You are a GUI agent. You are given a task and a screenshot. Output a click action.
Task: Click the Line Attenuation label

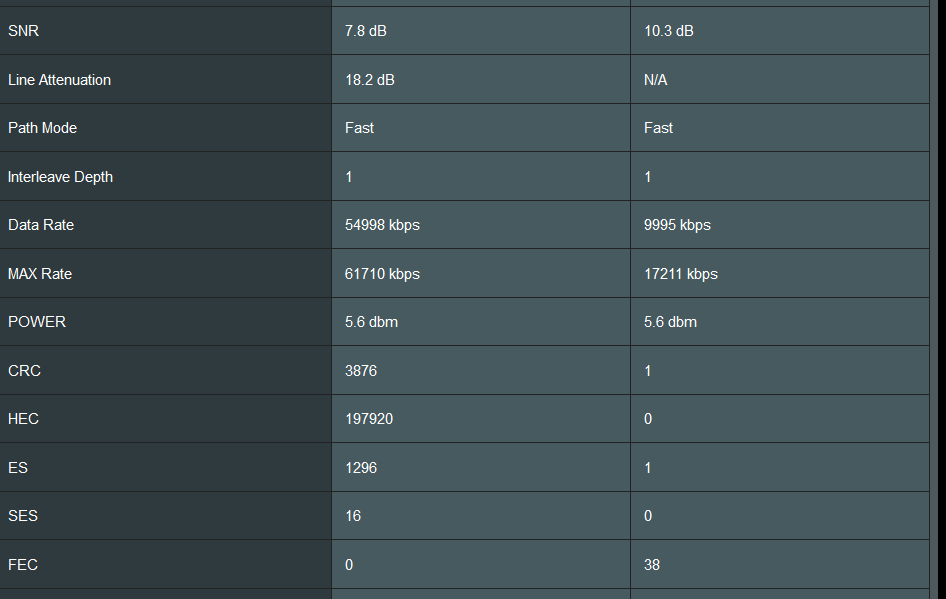pyautogui.click(x=59, y=80)
